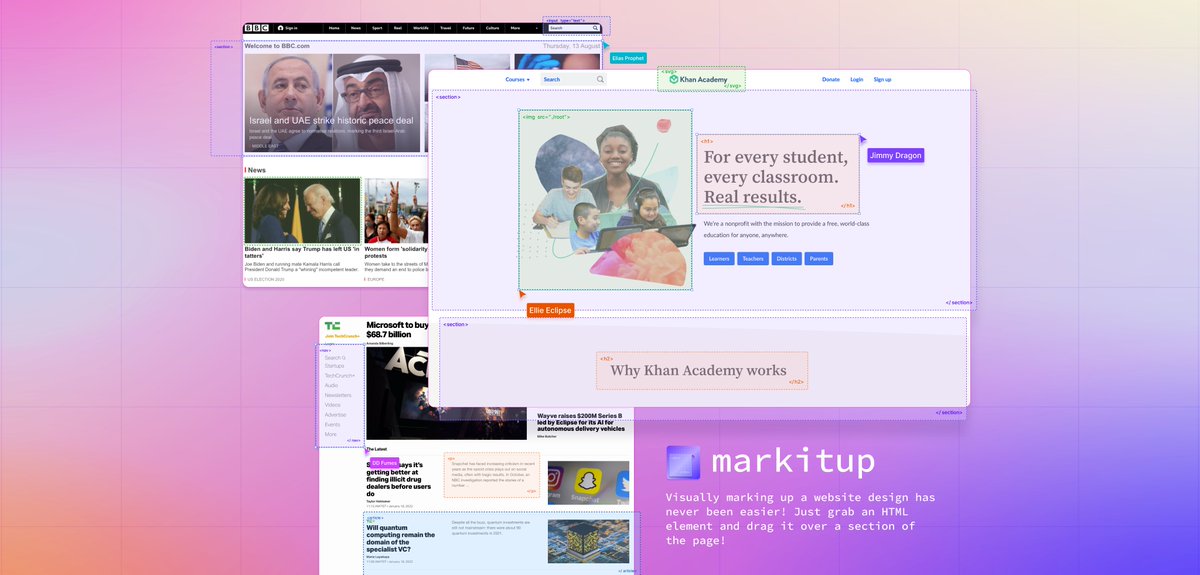Image resolution: width=1200 pixels, height=575 pixels.
Task: Click the Parents button
Action: pyautogui.click(x=818, y=259)
